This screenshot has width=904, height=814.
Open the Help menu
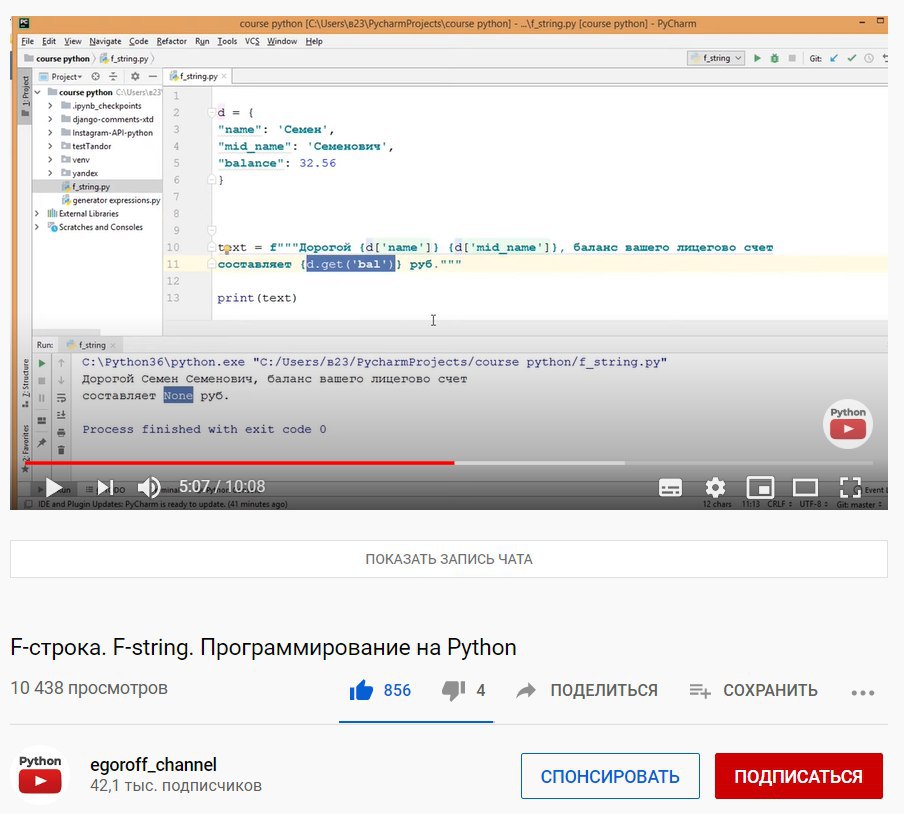314,42
